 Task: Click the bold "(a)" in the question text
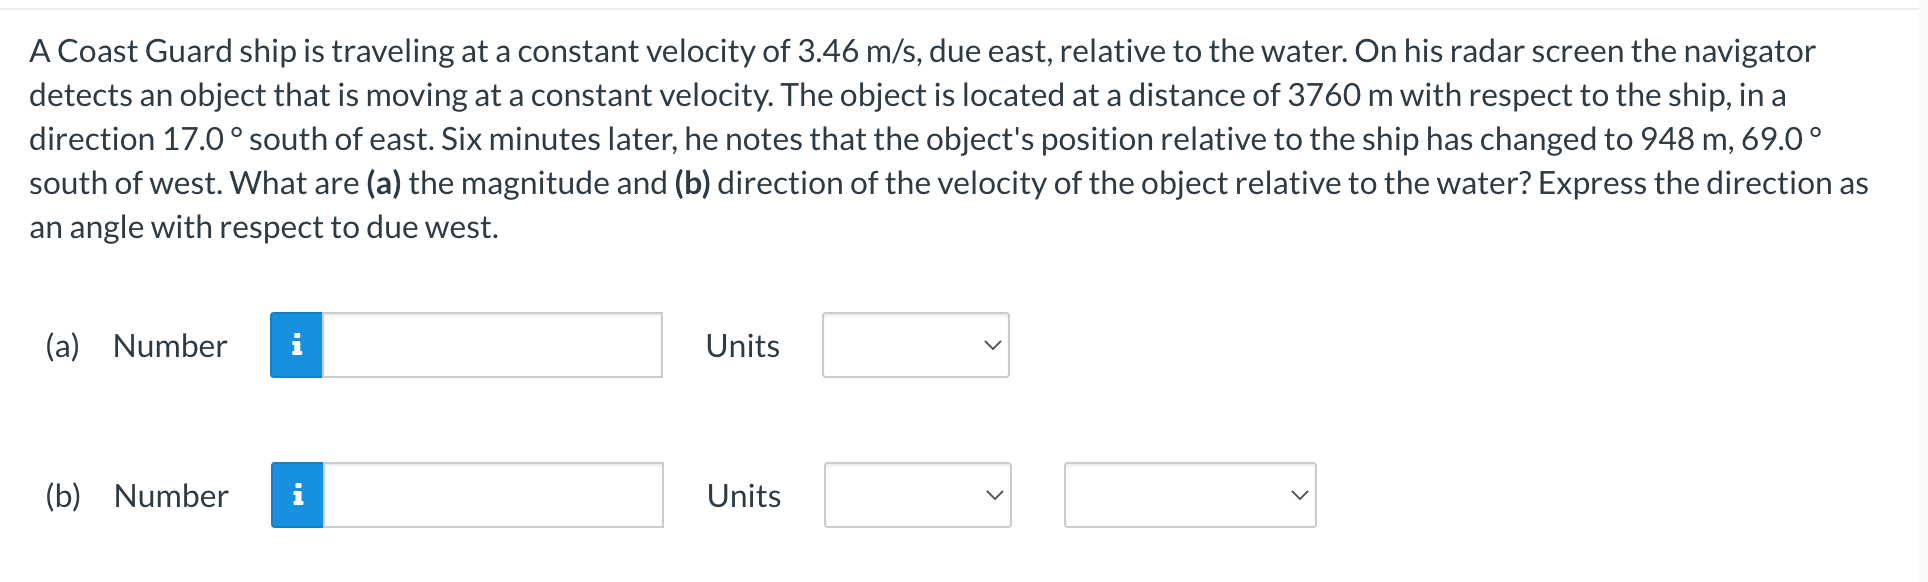tap(384, 183)
